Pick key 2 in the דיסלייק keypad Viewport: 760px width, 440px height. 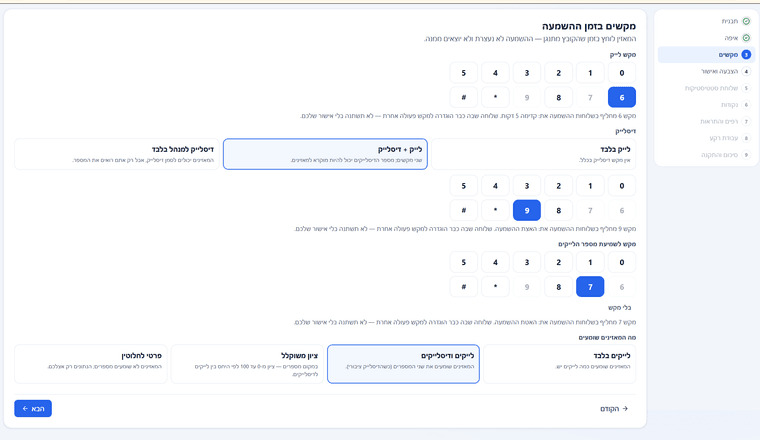click(x=558, y=186)
